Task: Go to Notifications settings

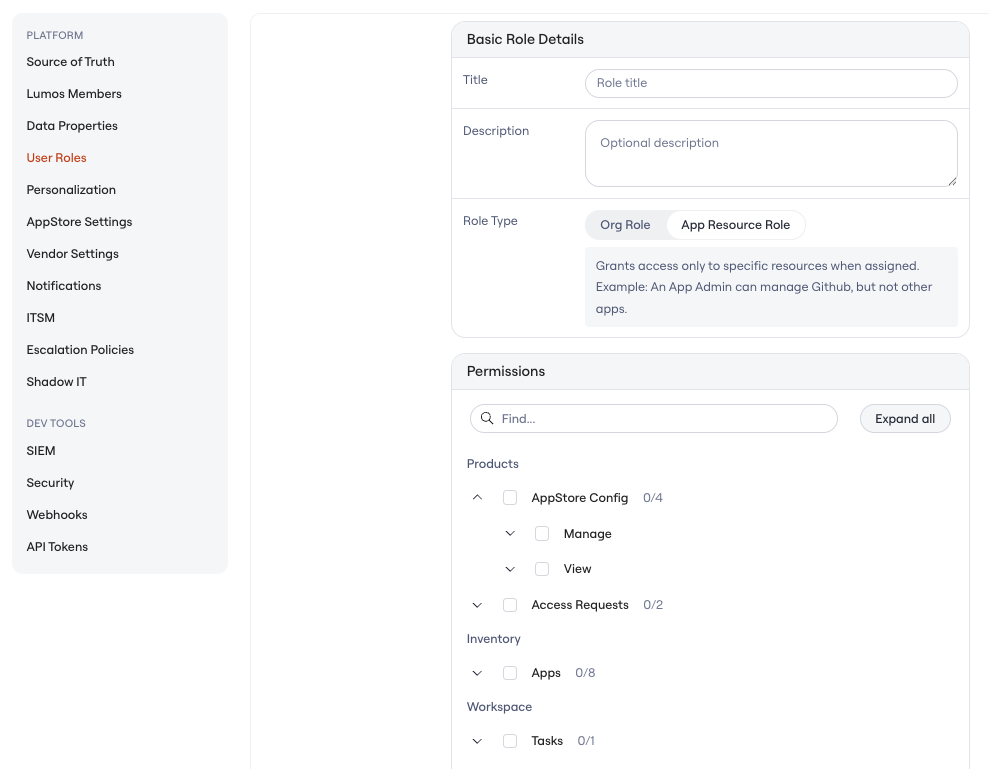Action: (64, 286)
